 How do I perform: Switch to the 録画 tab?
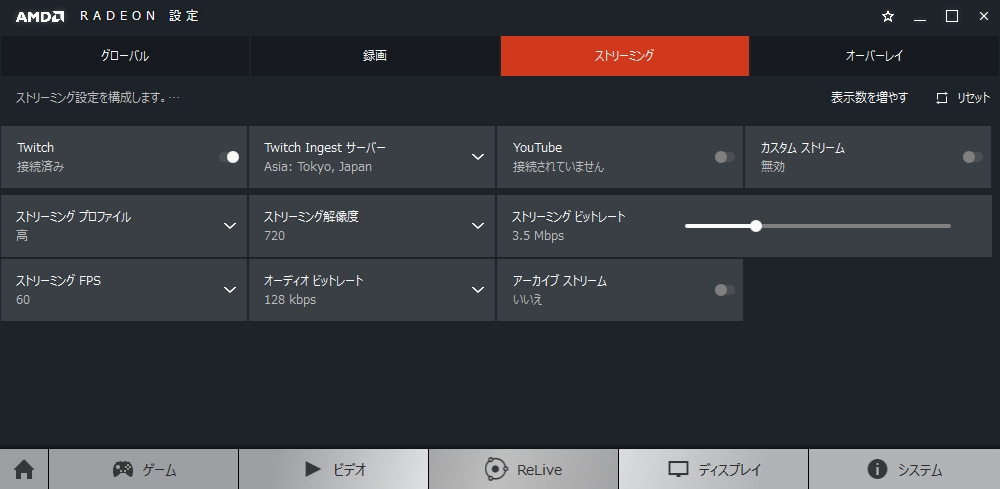pyautogui.click(x=375, y=56)
